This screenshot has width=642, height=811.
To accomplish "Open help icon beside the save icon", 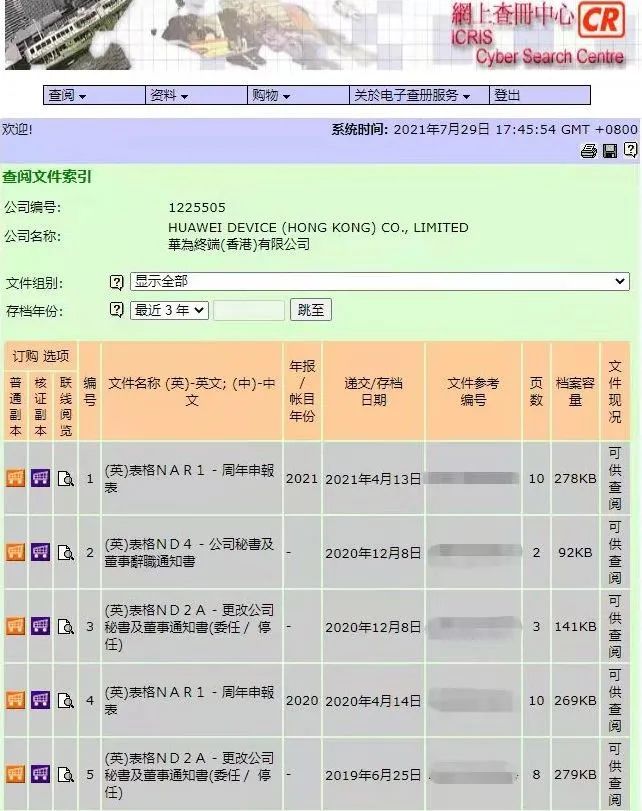I will [x=630, y=151].
